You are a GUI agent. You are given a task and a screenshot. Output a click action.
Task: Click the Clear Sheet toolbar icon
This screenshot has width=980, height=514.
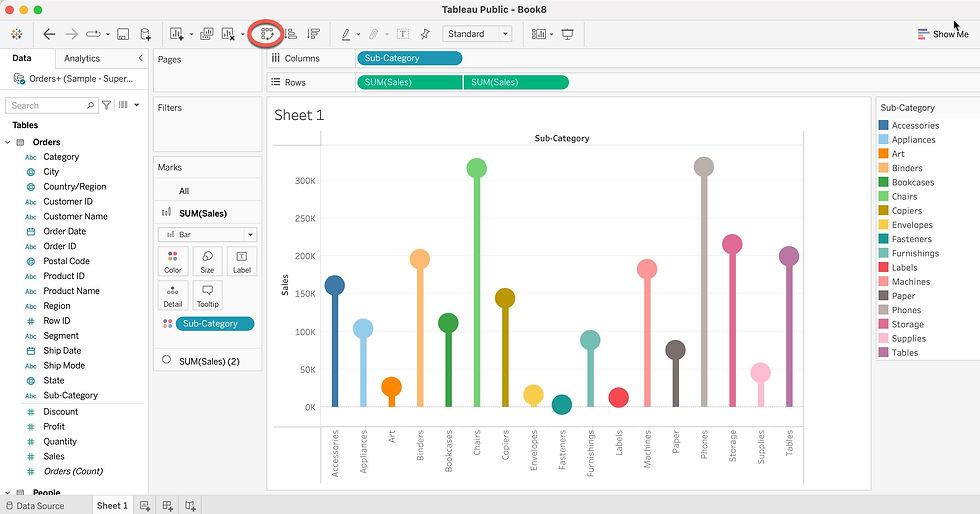(229, 34)
